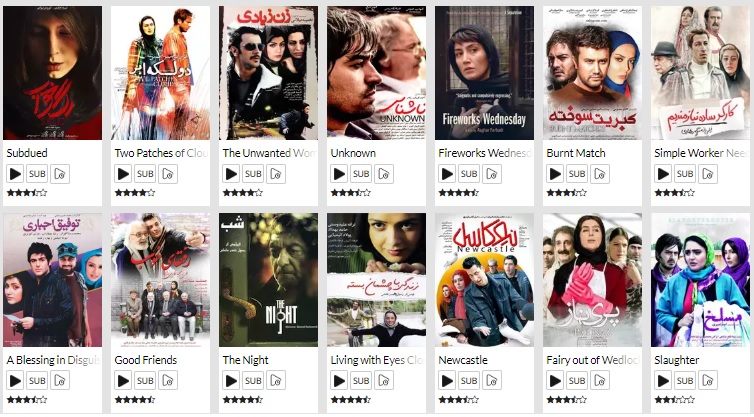Open the Fireworks Wednesday poster

[484, 73]
